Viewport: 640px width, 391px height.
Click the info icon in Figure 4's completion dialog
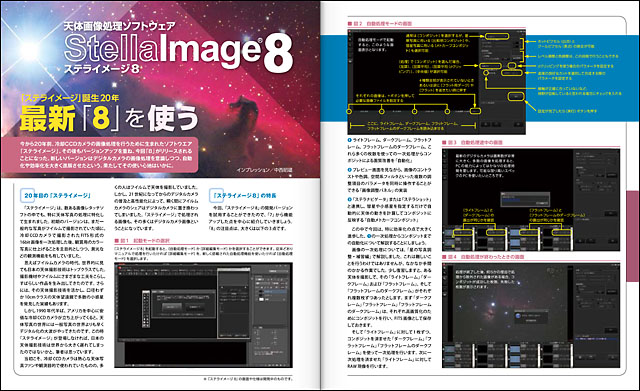click(518, 315)
